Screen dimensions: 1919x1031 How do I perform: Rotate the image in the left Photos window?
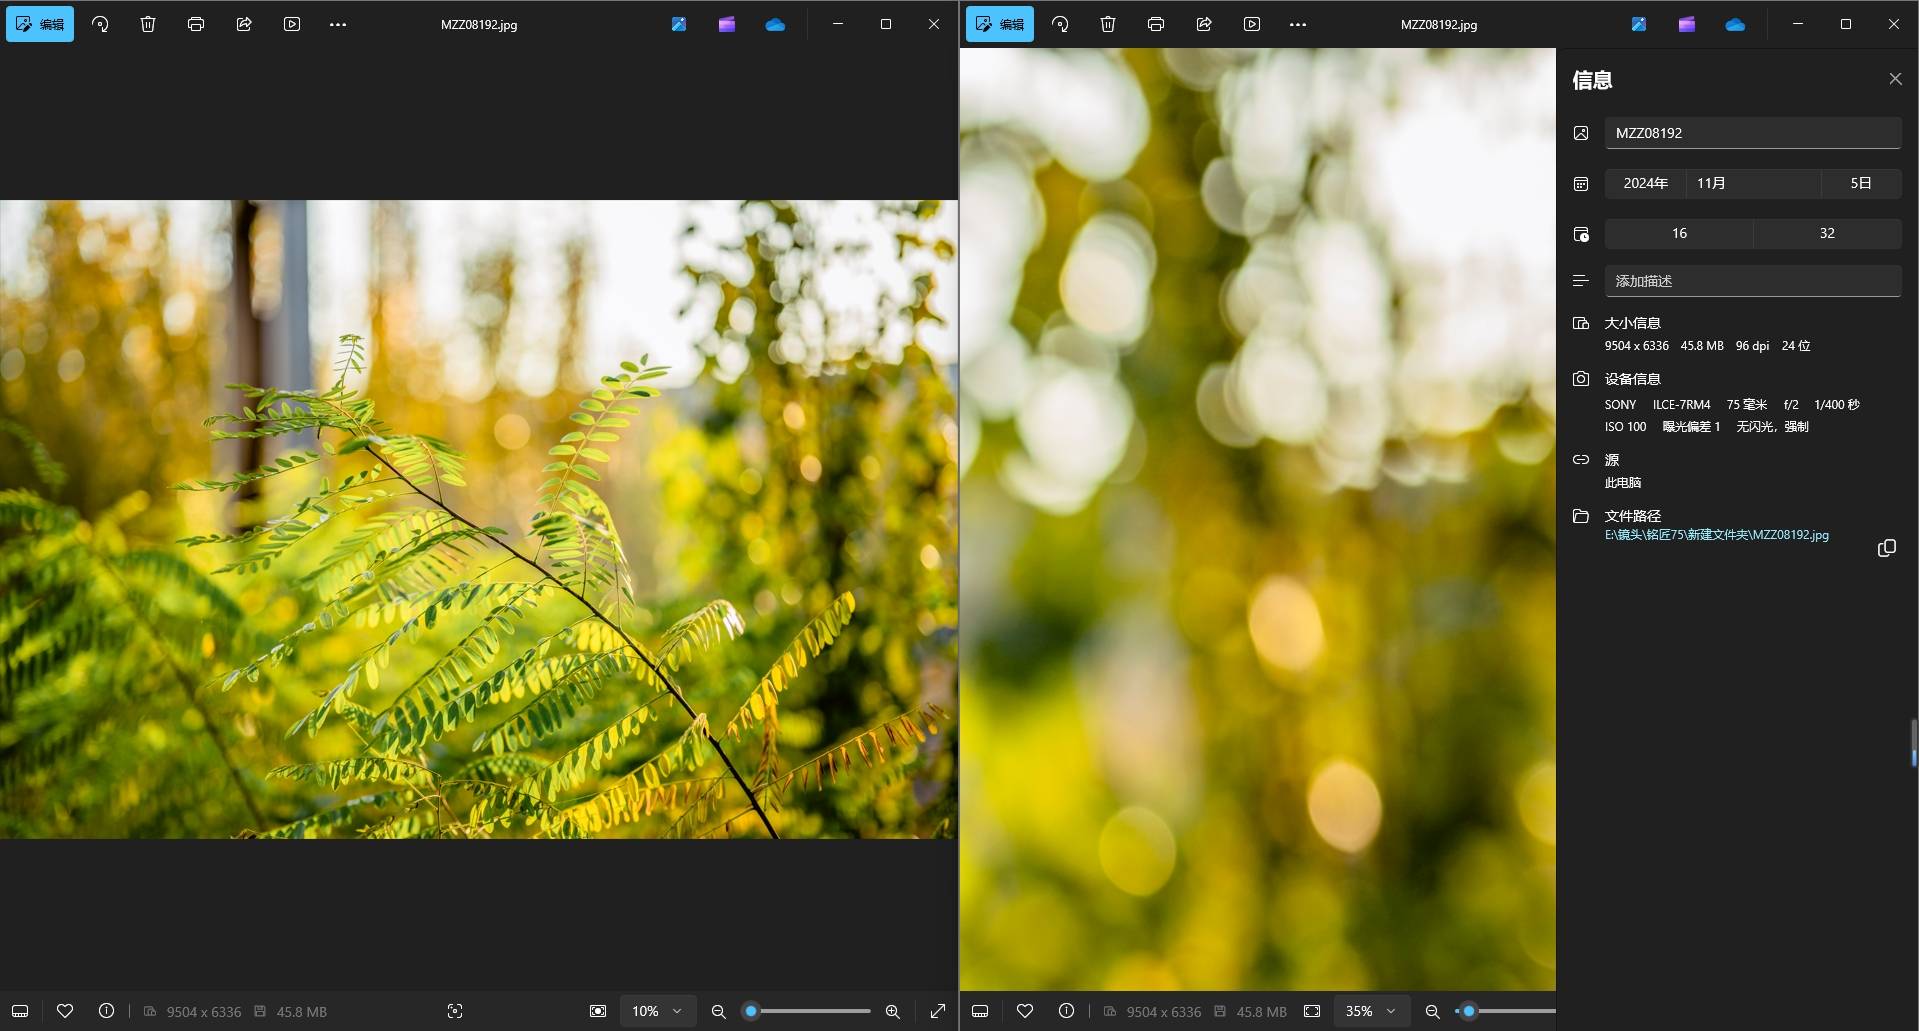point(100,24)
